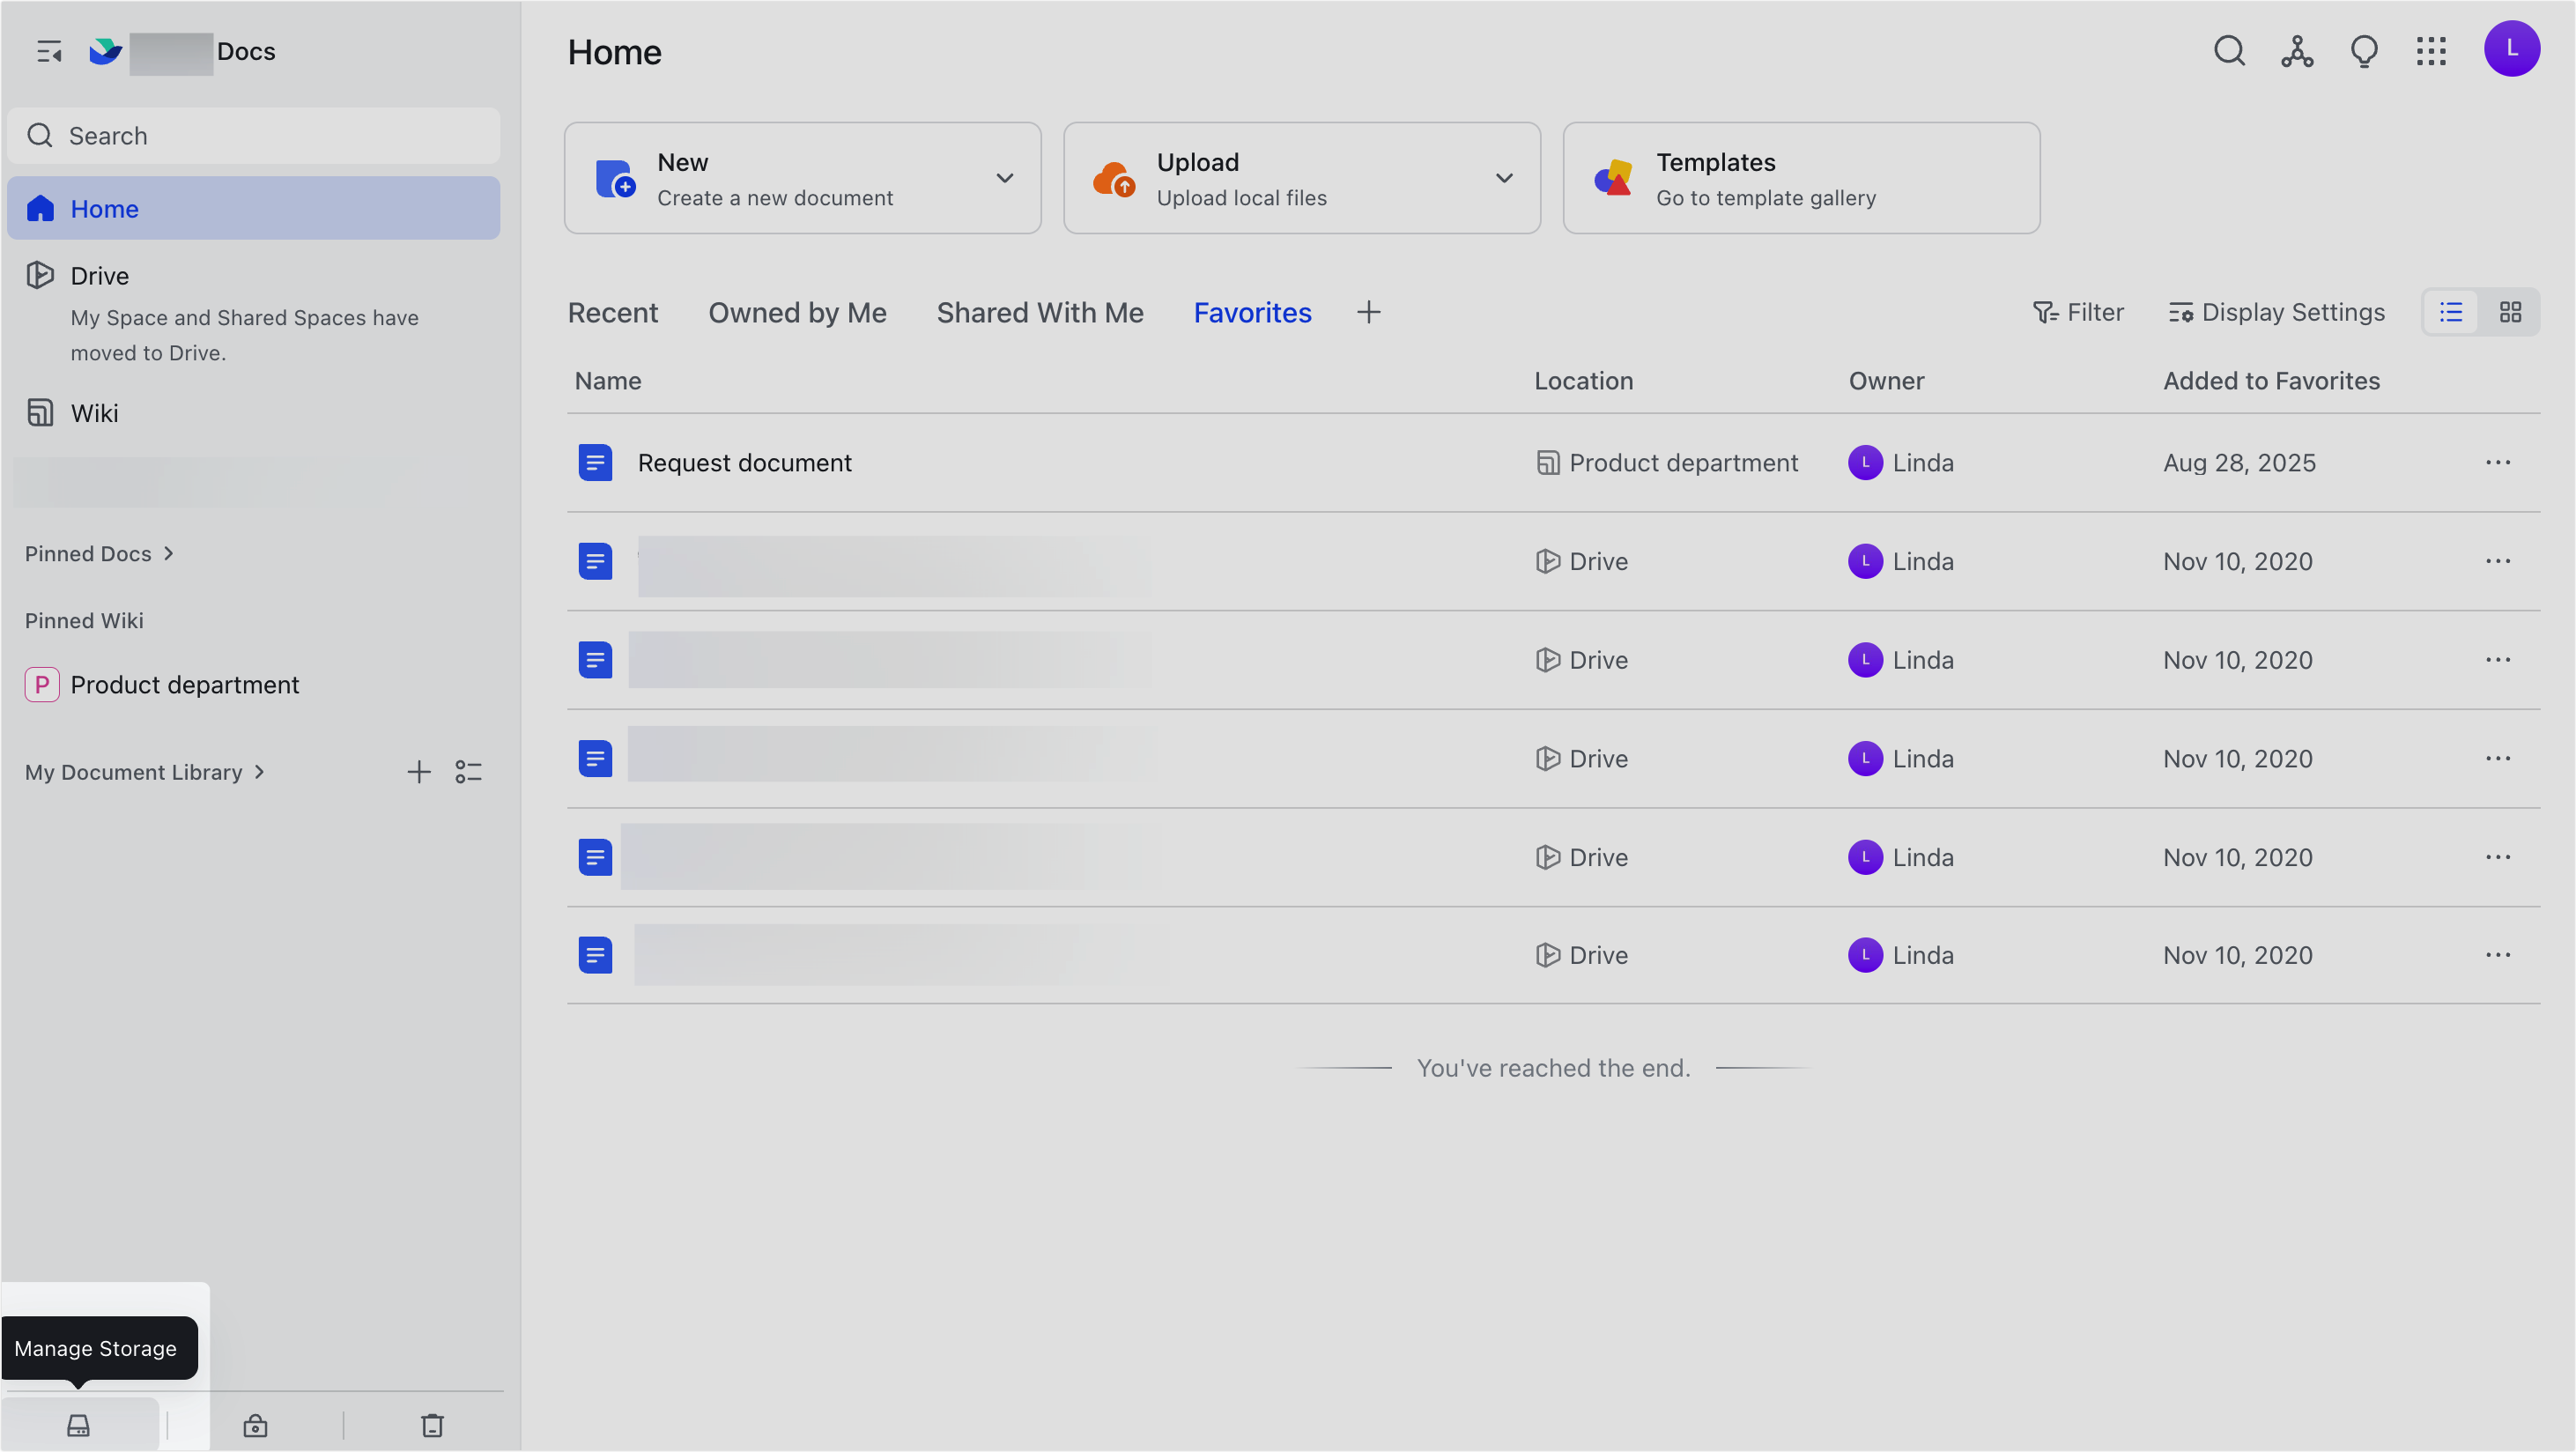Click the sidebar Search field
Screen dimensions: 2576x1452
pos(253,135)
